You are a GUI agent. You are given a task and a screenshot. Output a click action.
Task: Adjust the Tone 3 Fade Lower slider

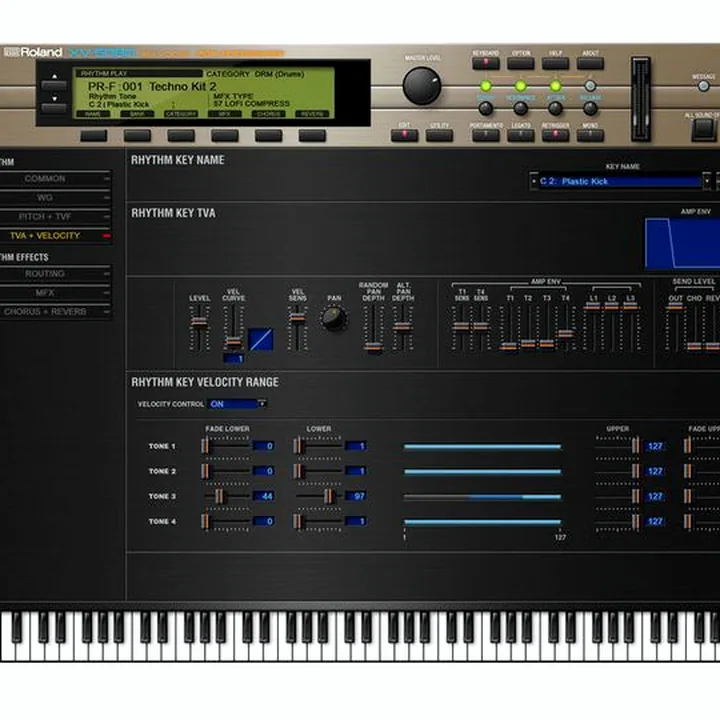point(219,496)
